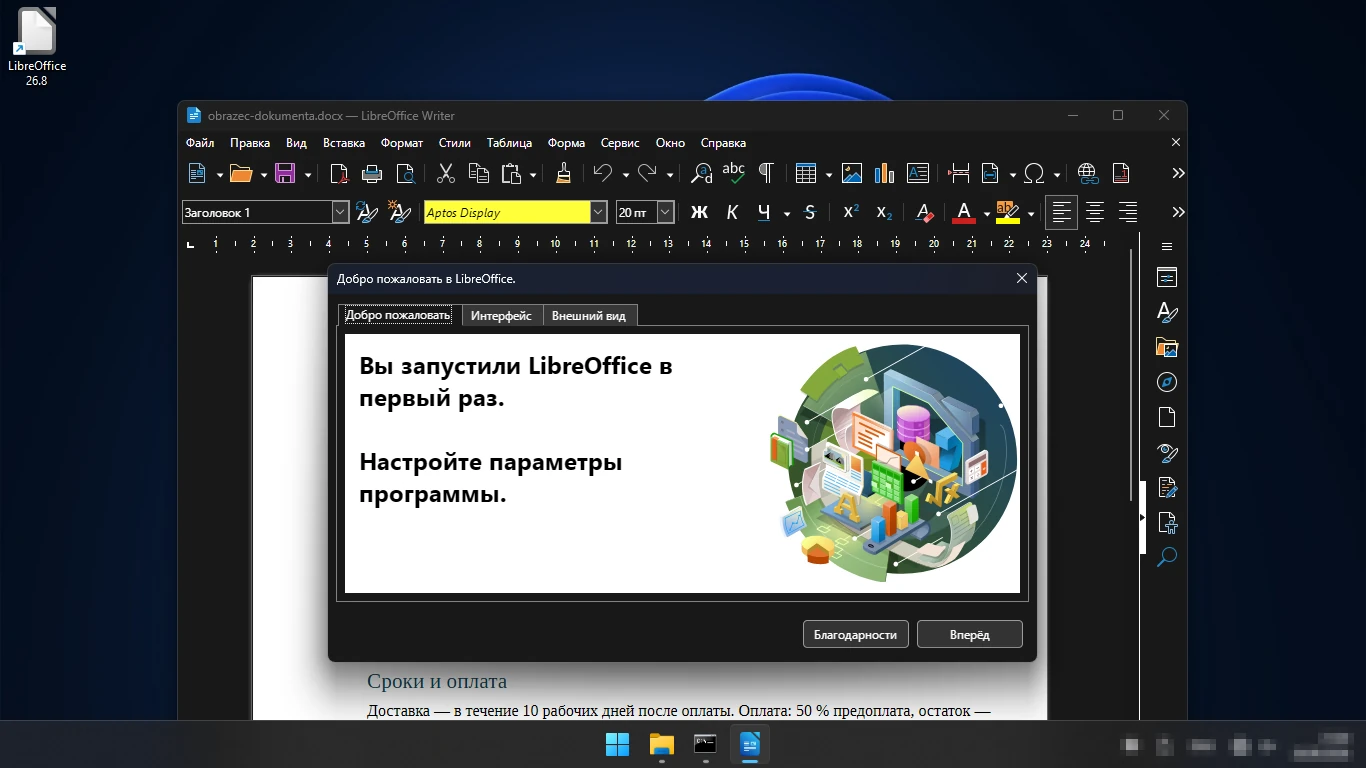The width and height of the screenshot is (1366, 768).
Task: Open the Заголовок 1 paragraph style dropdown
Action: tap(340, 212)
